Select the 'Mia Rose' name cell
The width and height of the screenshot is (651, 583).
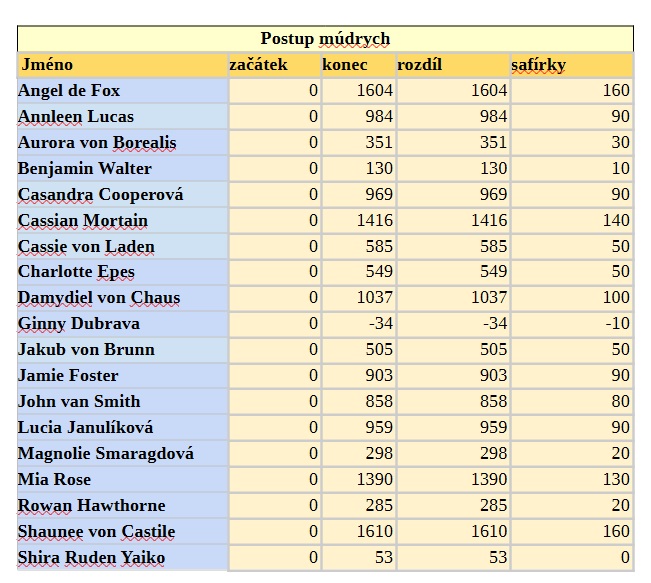(x=55, y=480)
